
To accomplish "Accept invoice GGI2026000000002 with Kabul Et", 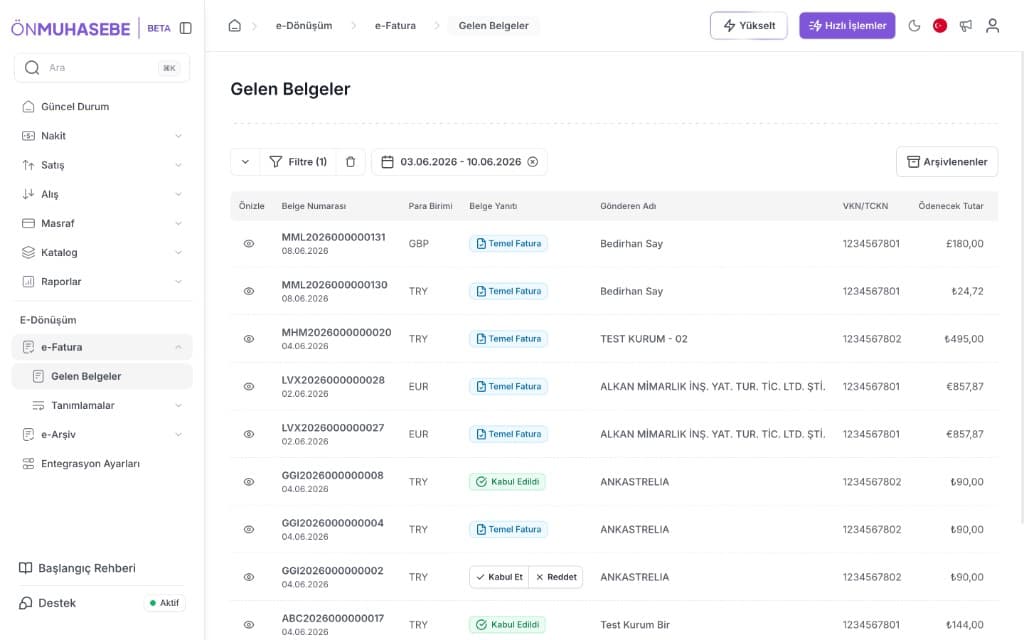I will tap(500, 577).
